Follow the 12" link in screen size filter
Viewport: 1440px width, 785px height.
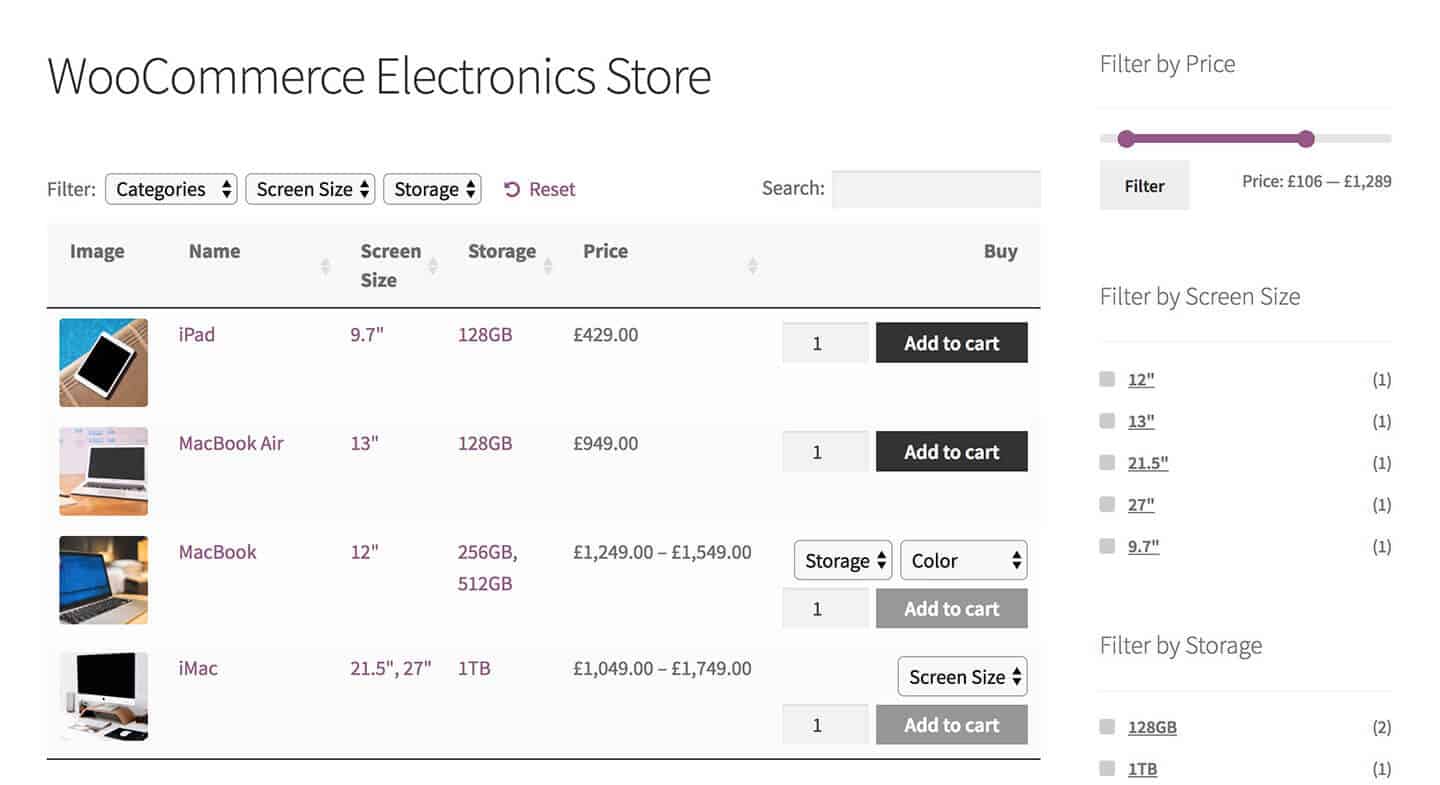1141,379
